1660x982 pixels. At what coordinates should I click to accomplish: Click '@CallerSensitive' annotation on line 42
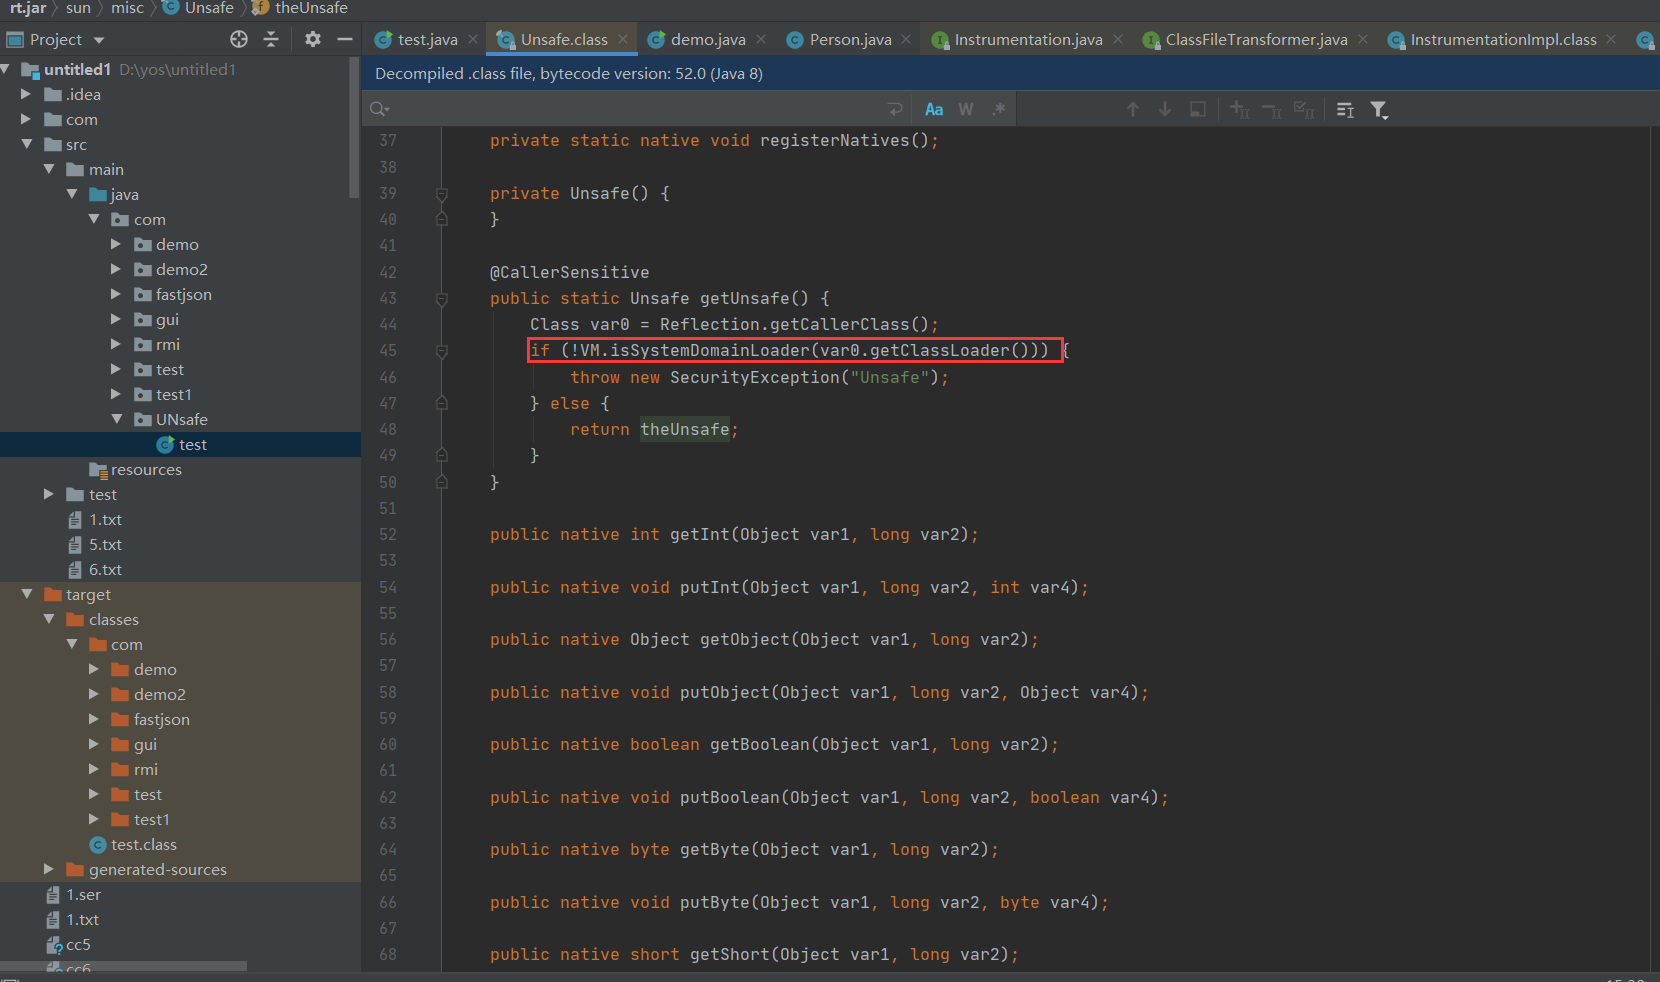(569, 272)
